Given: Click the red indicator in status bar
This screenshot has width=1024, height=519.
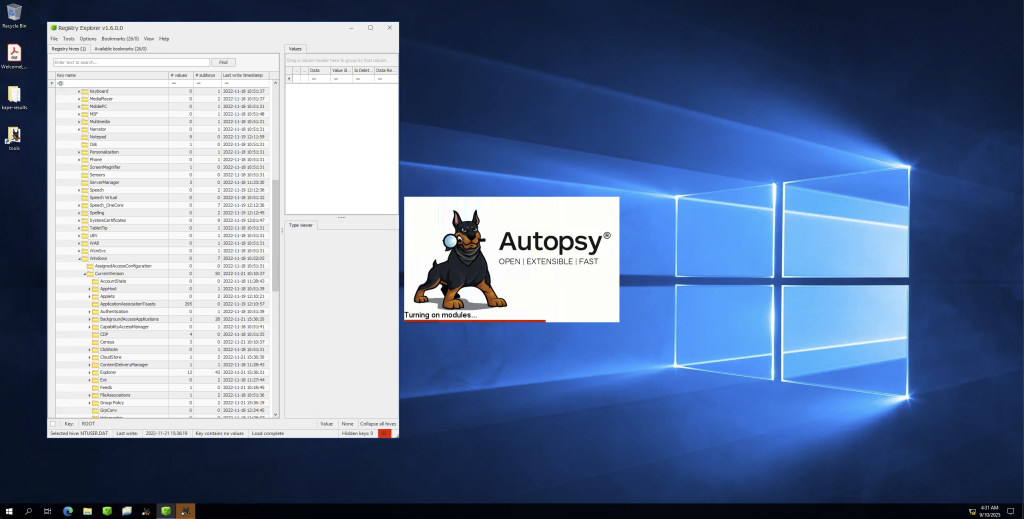Looking at the screenshot, I should [384, 433].
